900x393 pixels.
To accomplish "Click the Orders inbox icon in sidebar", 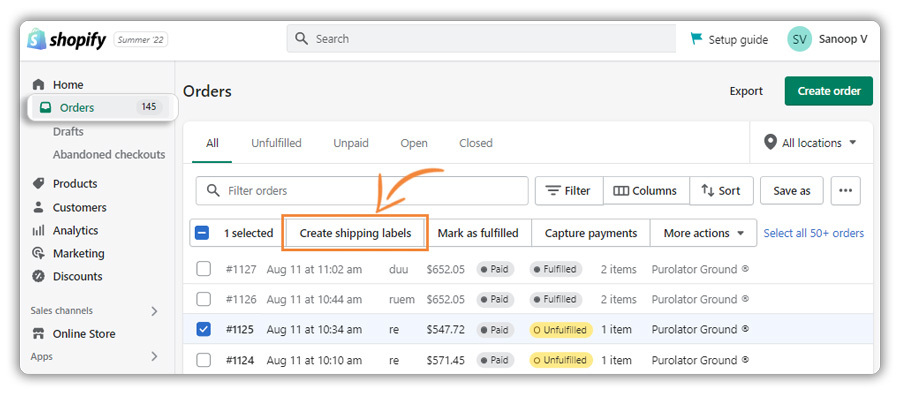I will [x=45, y=107].
